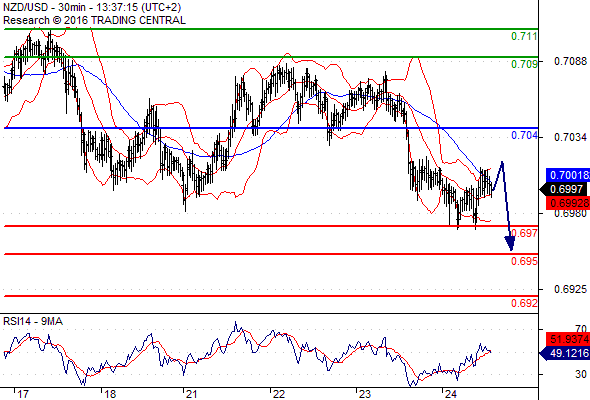Image resolution: width=590 pixels, height=400 pixels.
Task: Click date 23 on the time axis
Action: pos(364,394)
